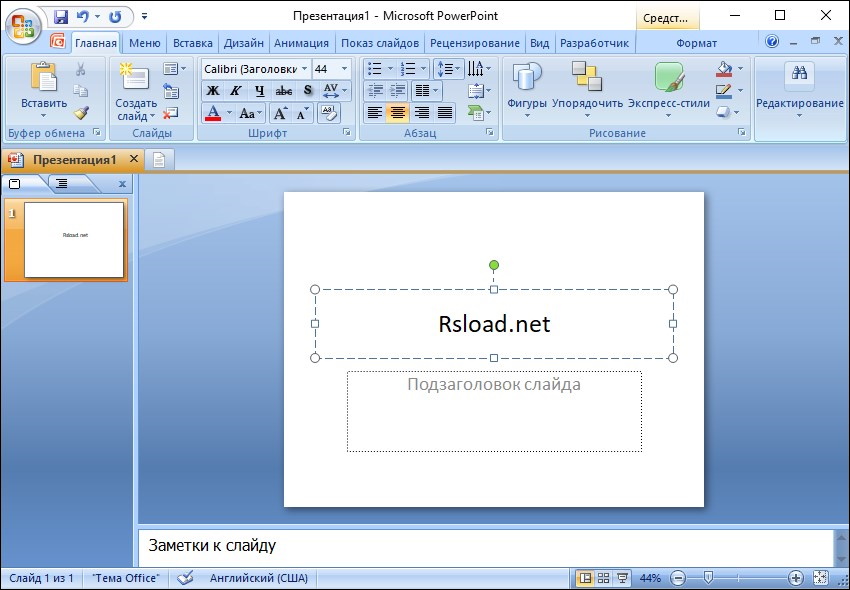The image size is (850, 590).
Task: Click the Упорядочить arrange icon
Action: pos(587,76)
